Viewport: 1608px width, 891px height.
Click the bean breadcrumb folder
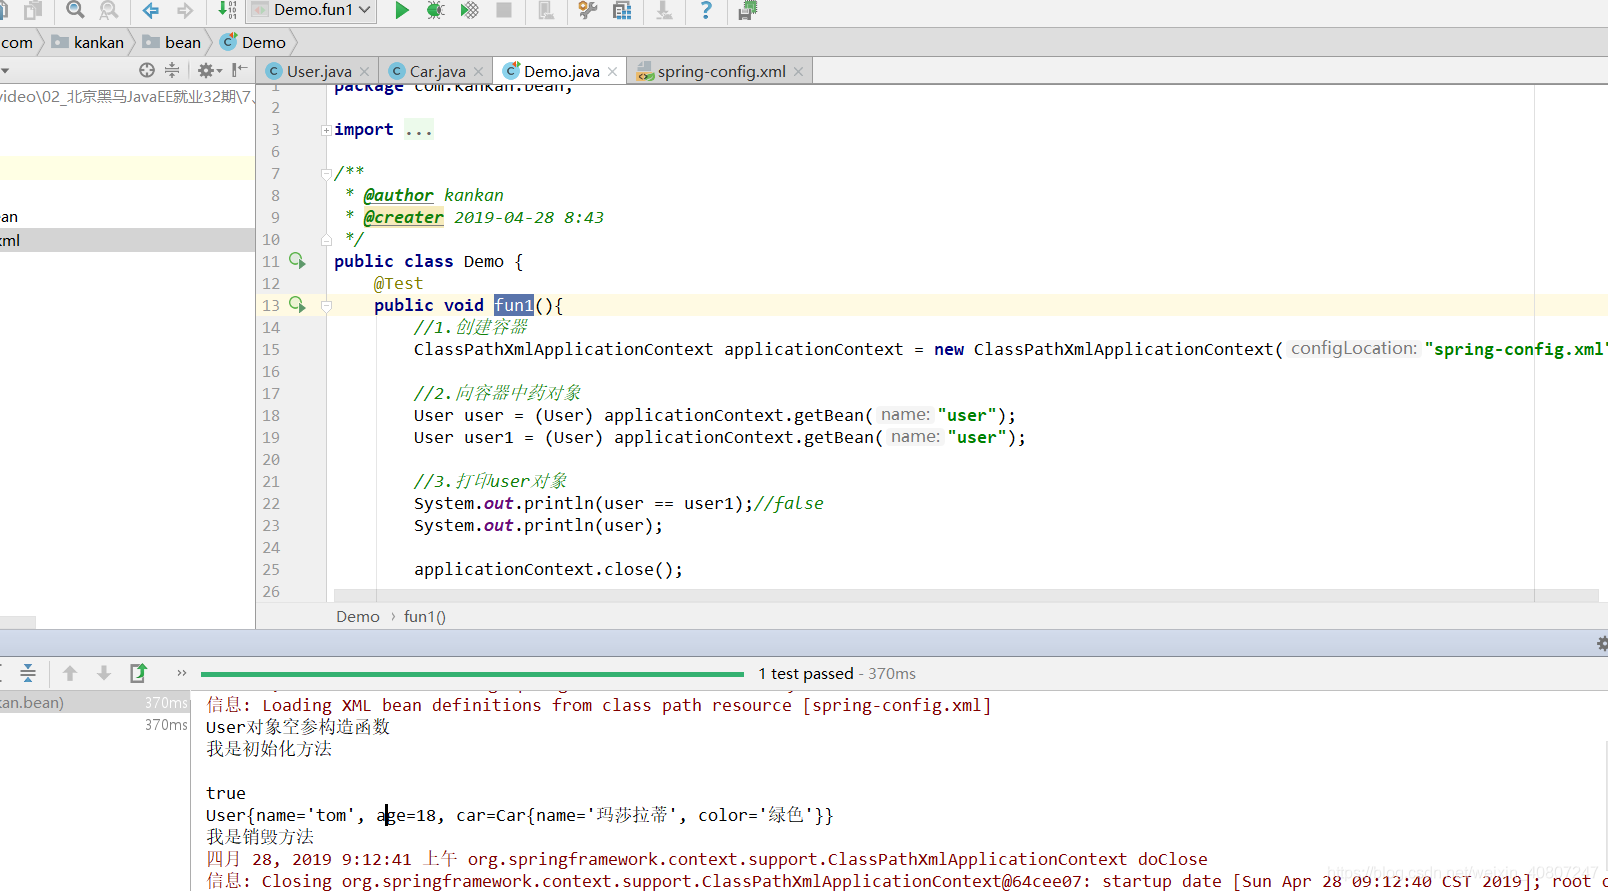click(x=172, y=42)
